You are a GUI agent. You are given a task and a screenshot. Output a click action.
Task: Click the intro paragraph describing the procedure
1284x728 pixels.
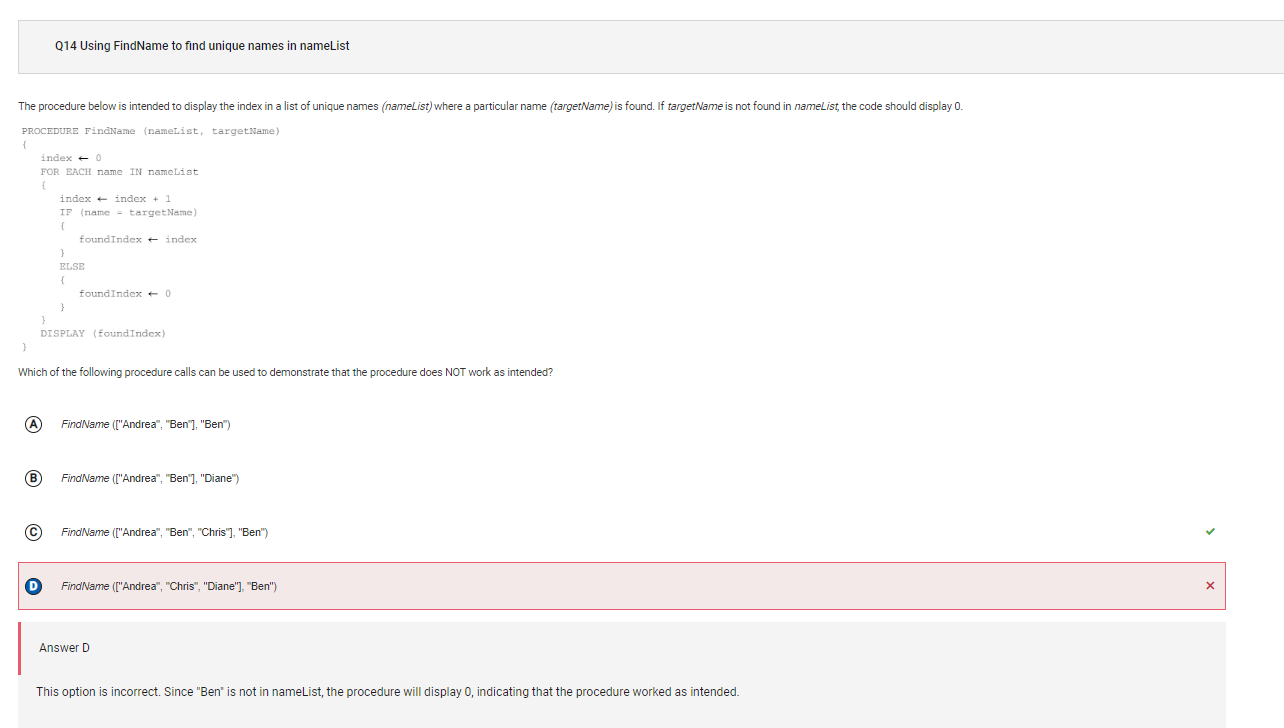(490, 106)
